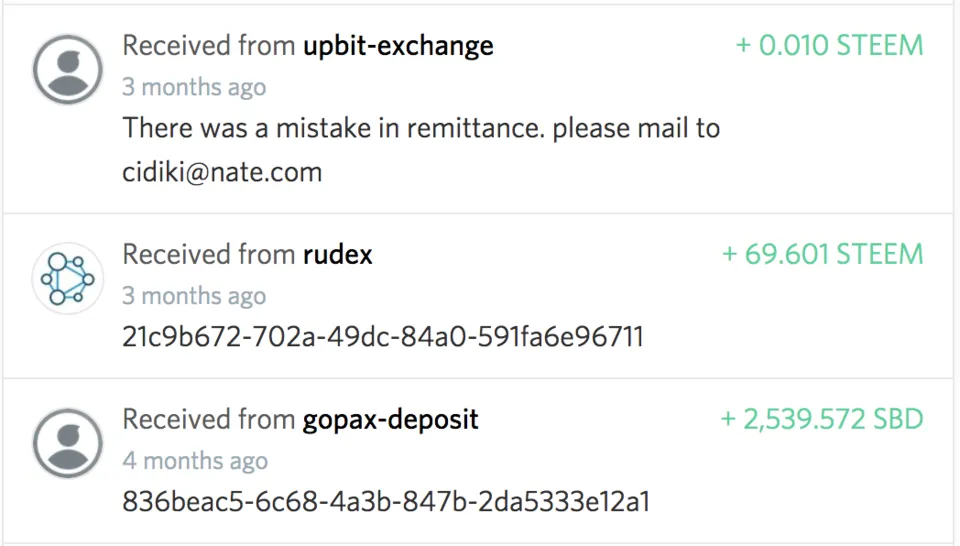Select the gopax memo ID starting 836beac5

pos(386,501)
